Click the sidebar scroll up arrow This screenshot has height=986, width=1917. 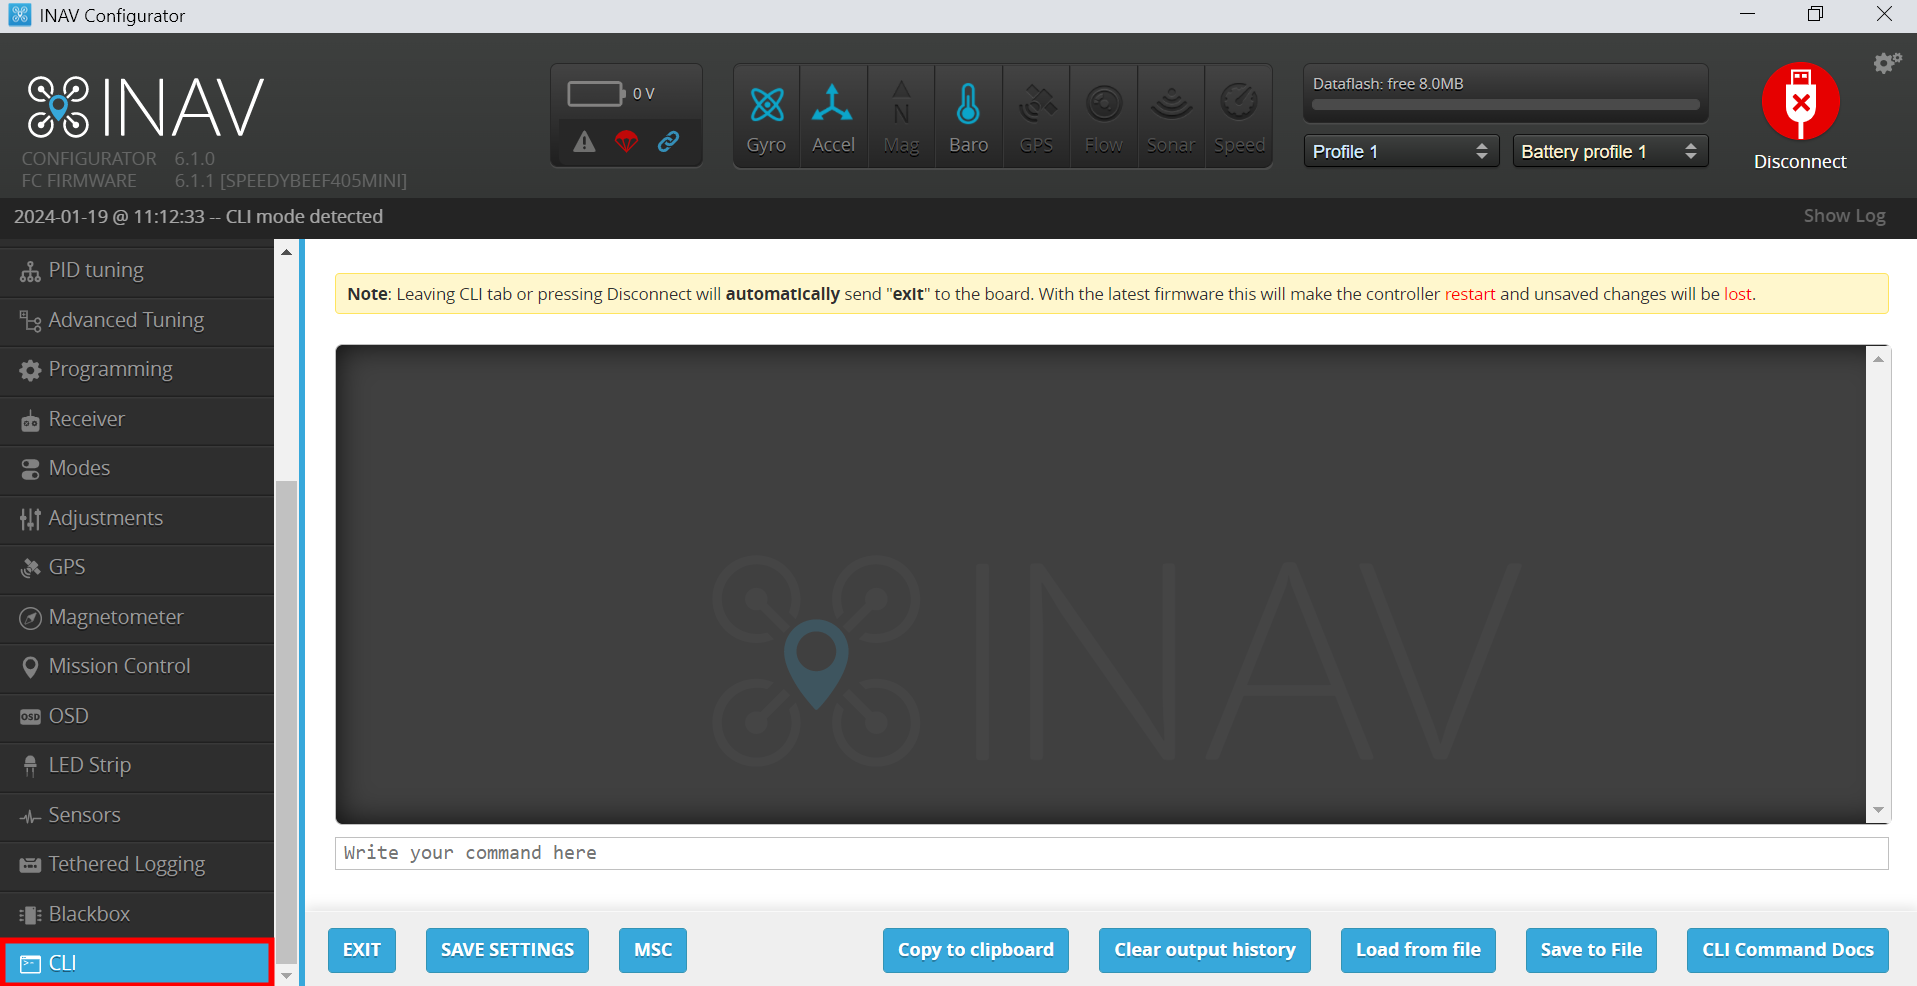287,252
